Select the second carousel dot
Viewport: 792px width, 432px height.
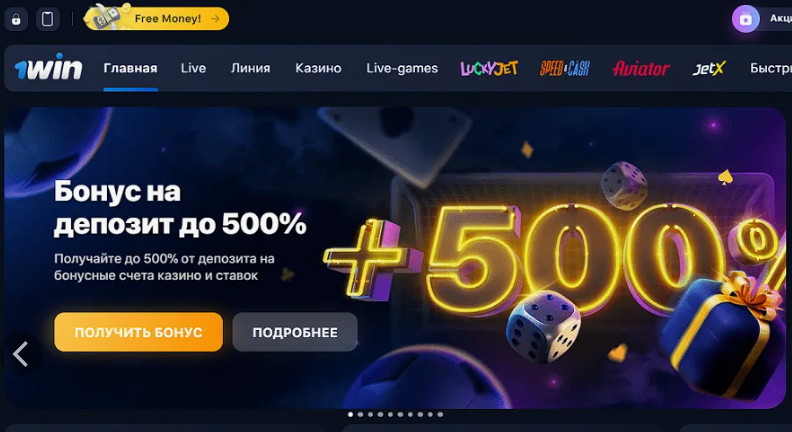(361, 414)
